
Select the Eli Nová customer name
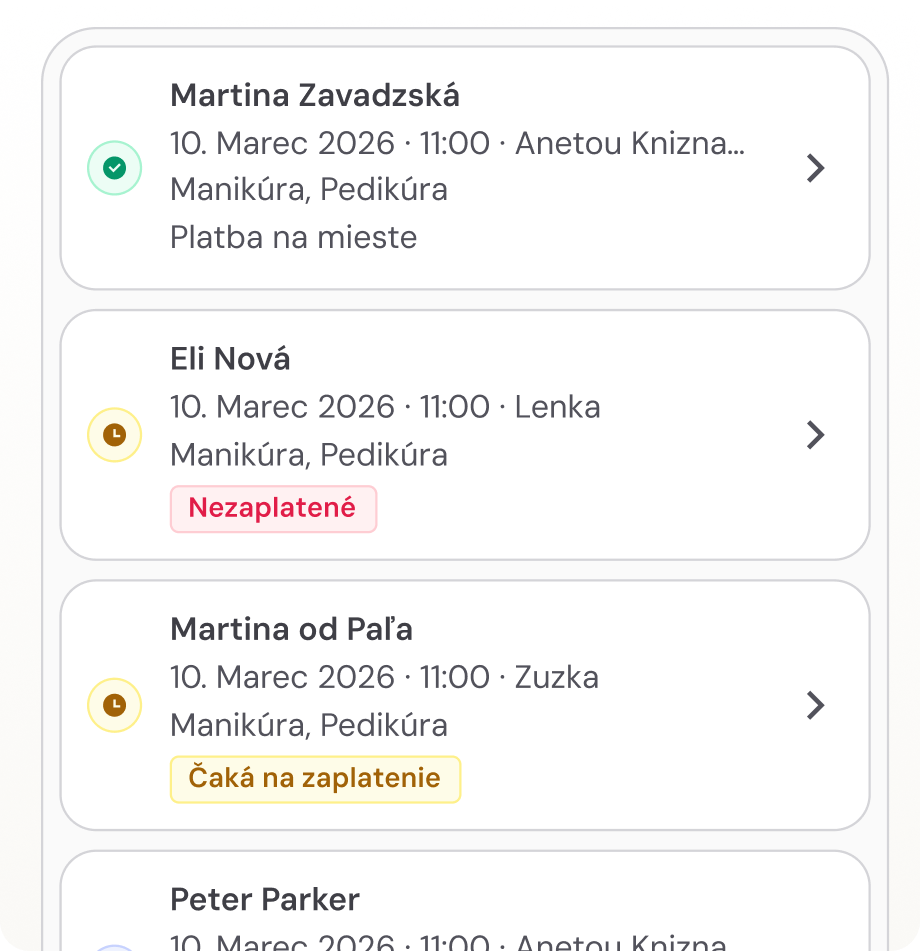230,360
